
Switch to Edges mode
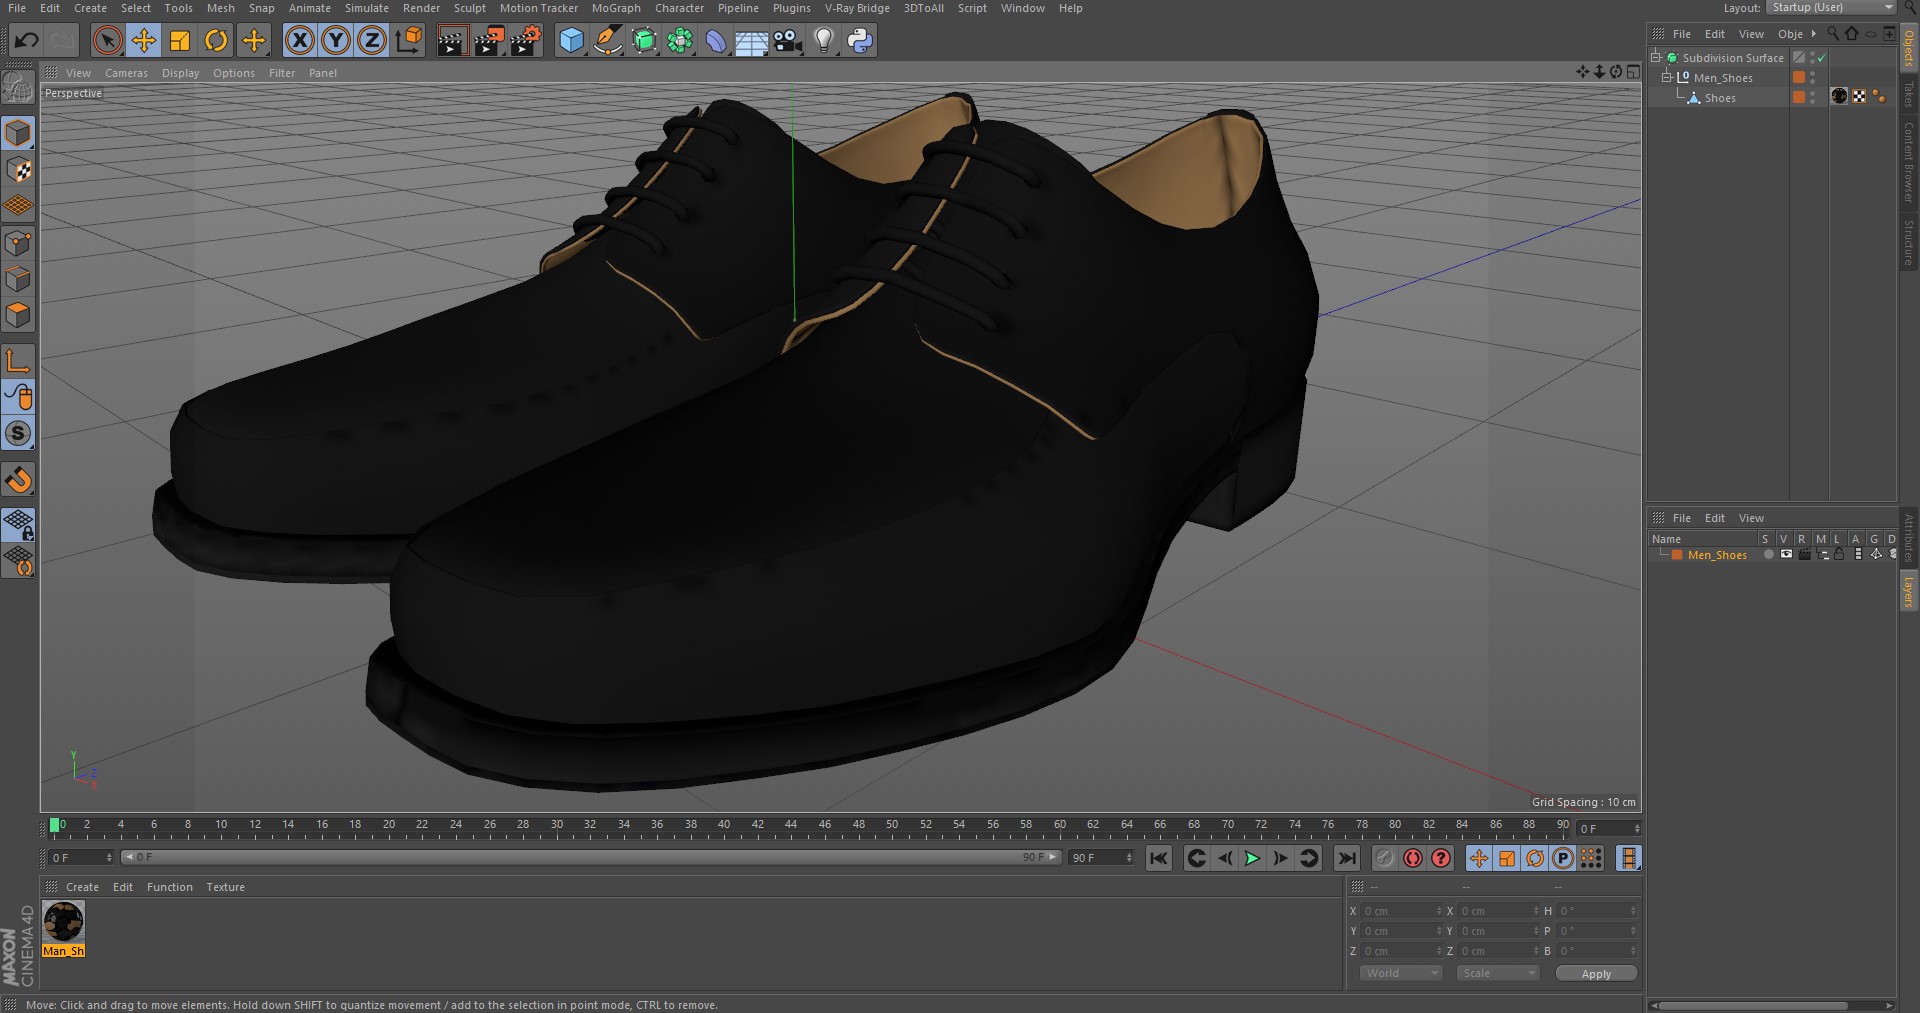(x=18, y=279)
